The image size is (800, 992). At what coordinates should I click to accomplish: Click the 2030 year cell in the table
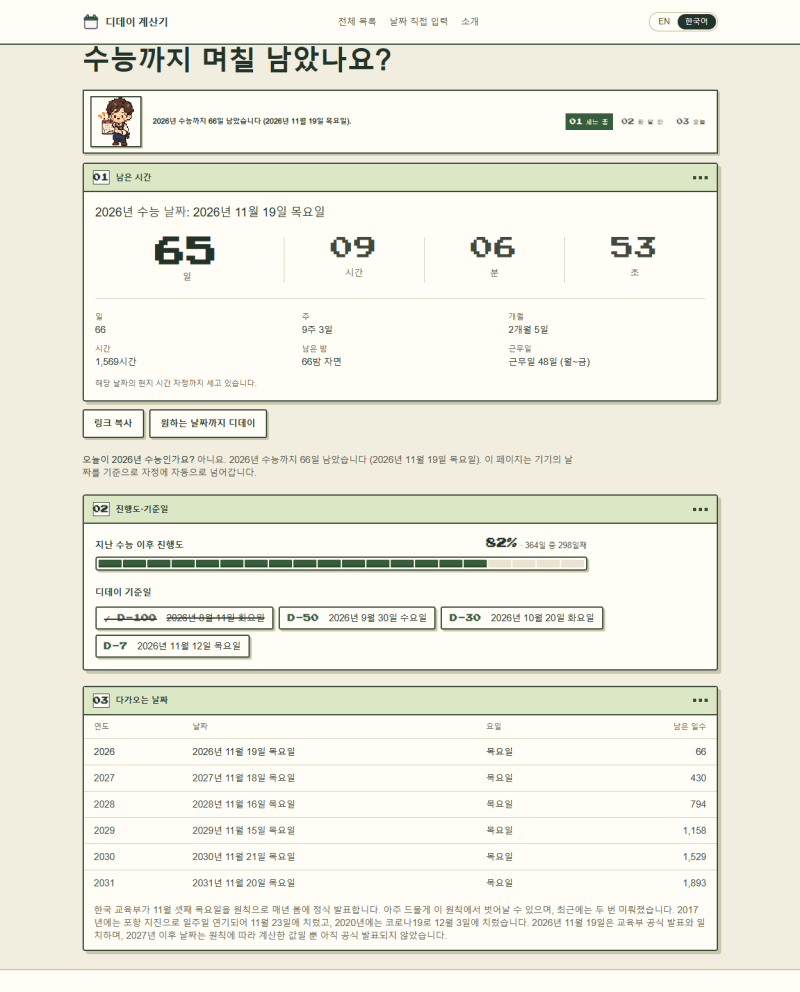104,857
